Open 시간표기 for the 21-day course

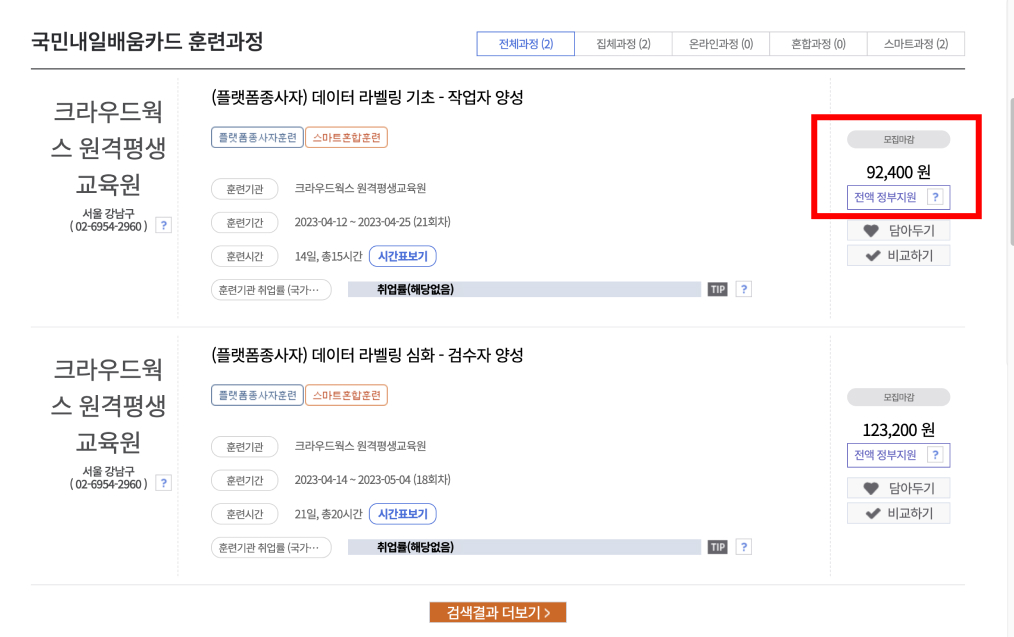(x=404, y=513)
